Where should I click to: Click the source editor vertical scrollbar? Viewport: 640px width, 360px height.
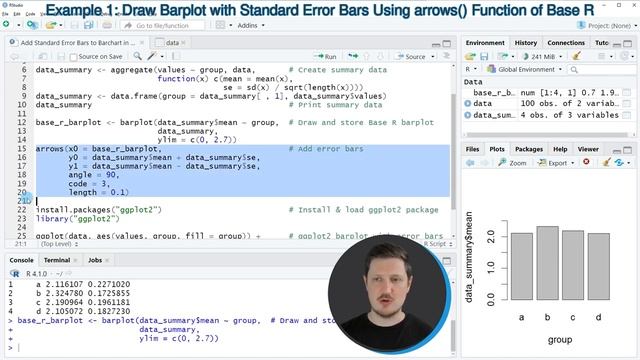point(453,151)
